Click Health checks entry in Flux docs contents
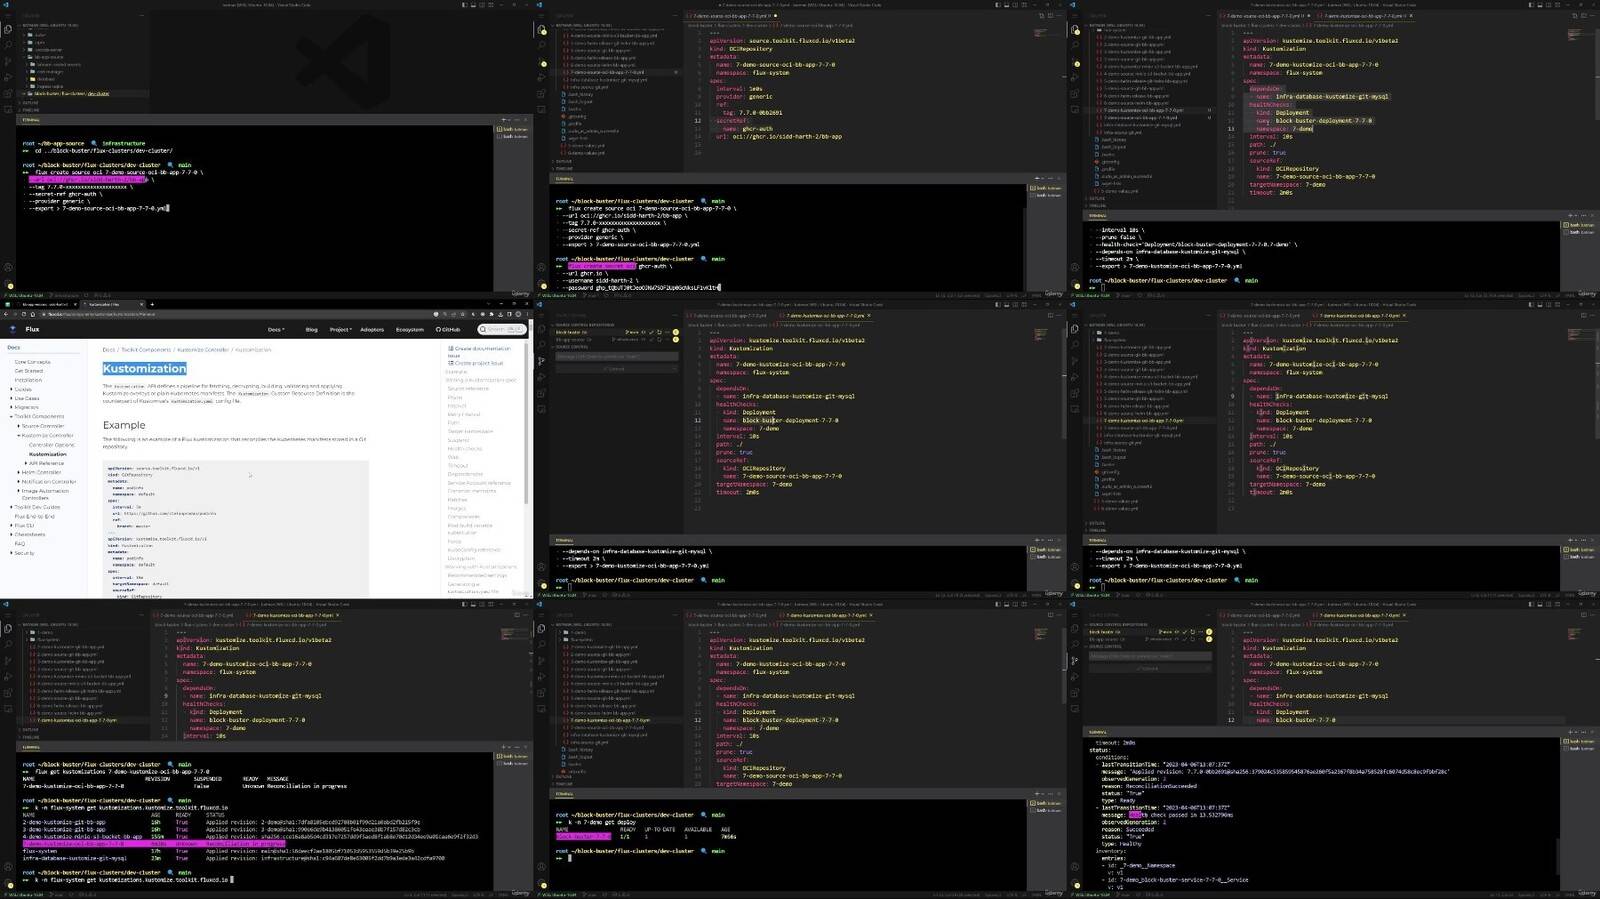Screen dimensions: 1600x899 465,448
